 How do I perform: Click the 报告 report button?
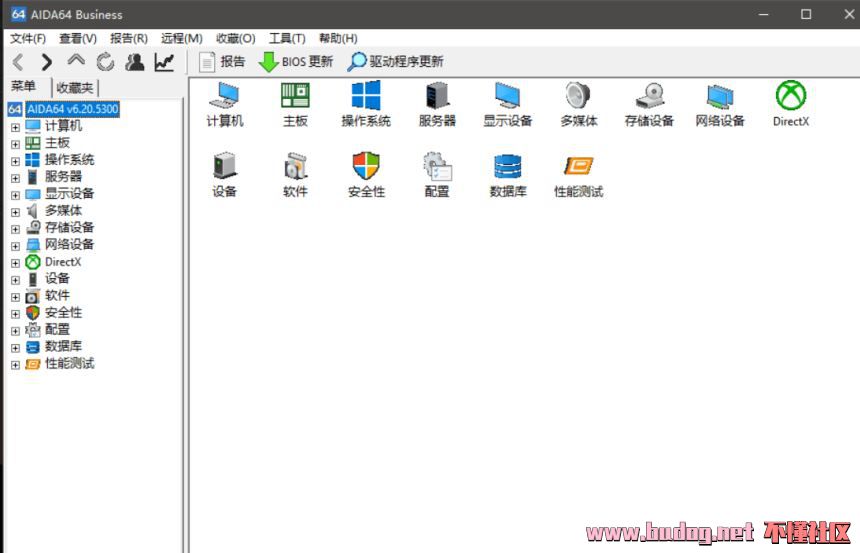(222, 62)
